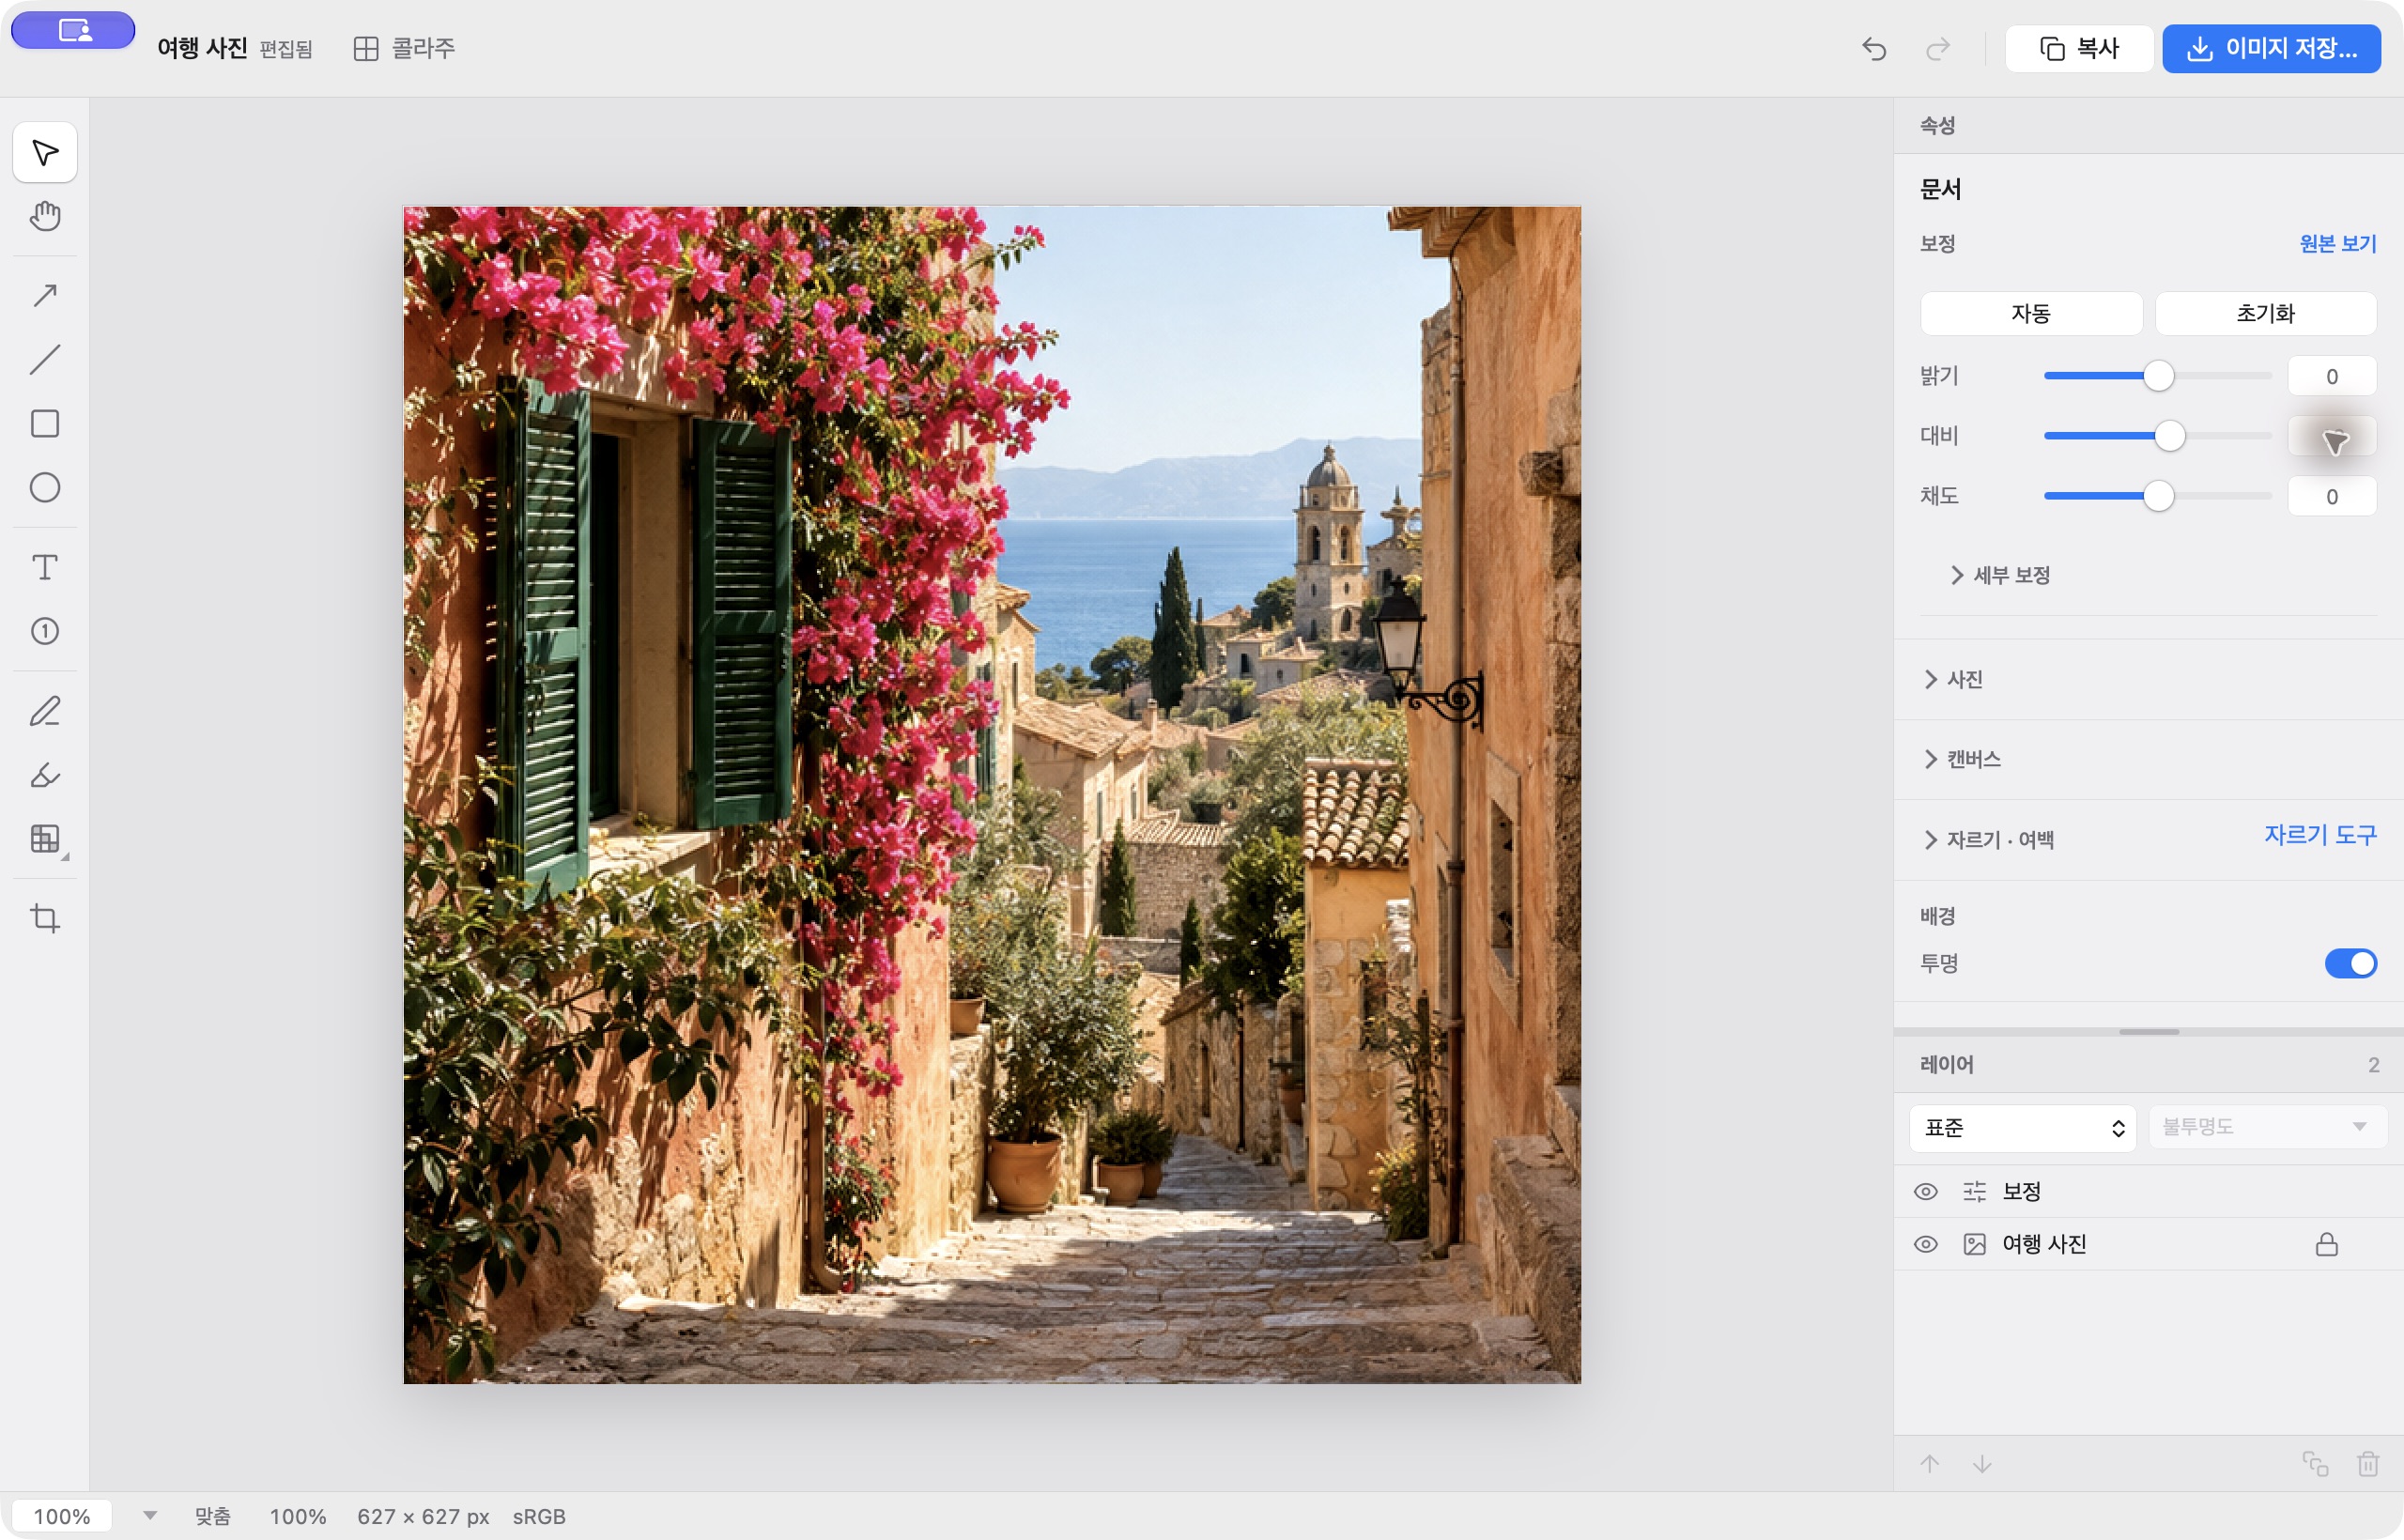Select the arrow pointer selection tool

(45, 152)
